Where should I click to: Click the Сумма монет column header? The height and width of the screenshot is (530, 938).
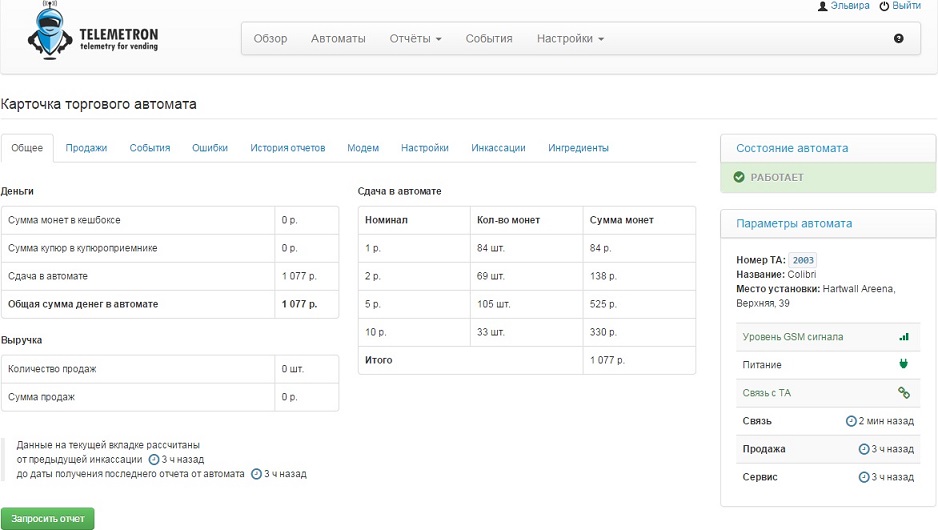click(622, 220)
